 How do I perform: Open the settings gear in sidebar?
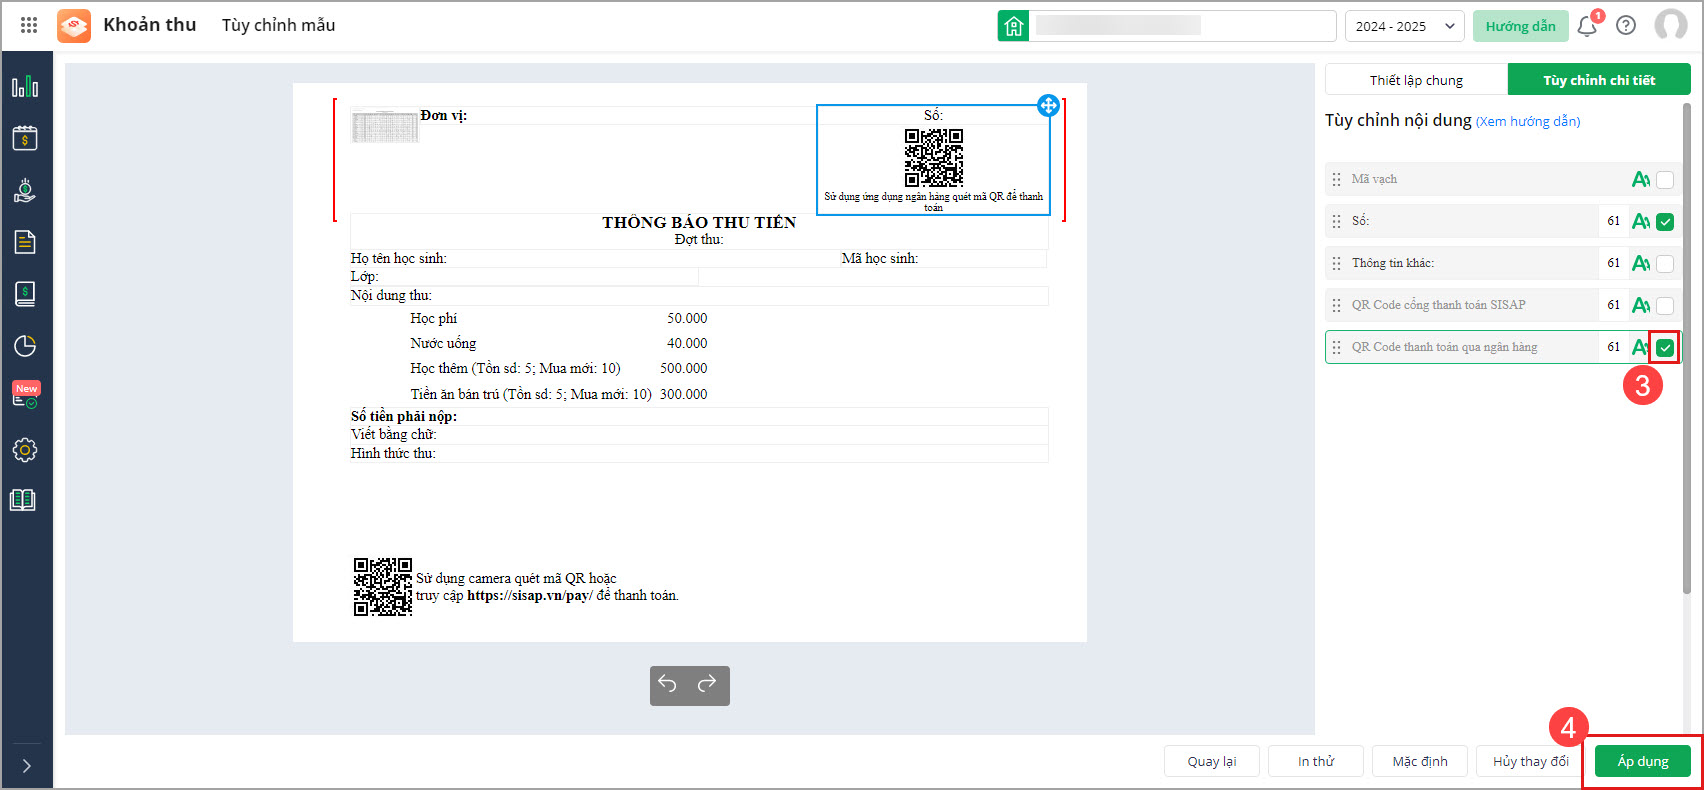coord(25,450)
